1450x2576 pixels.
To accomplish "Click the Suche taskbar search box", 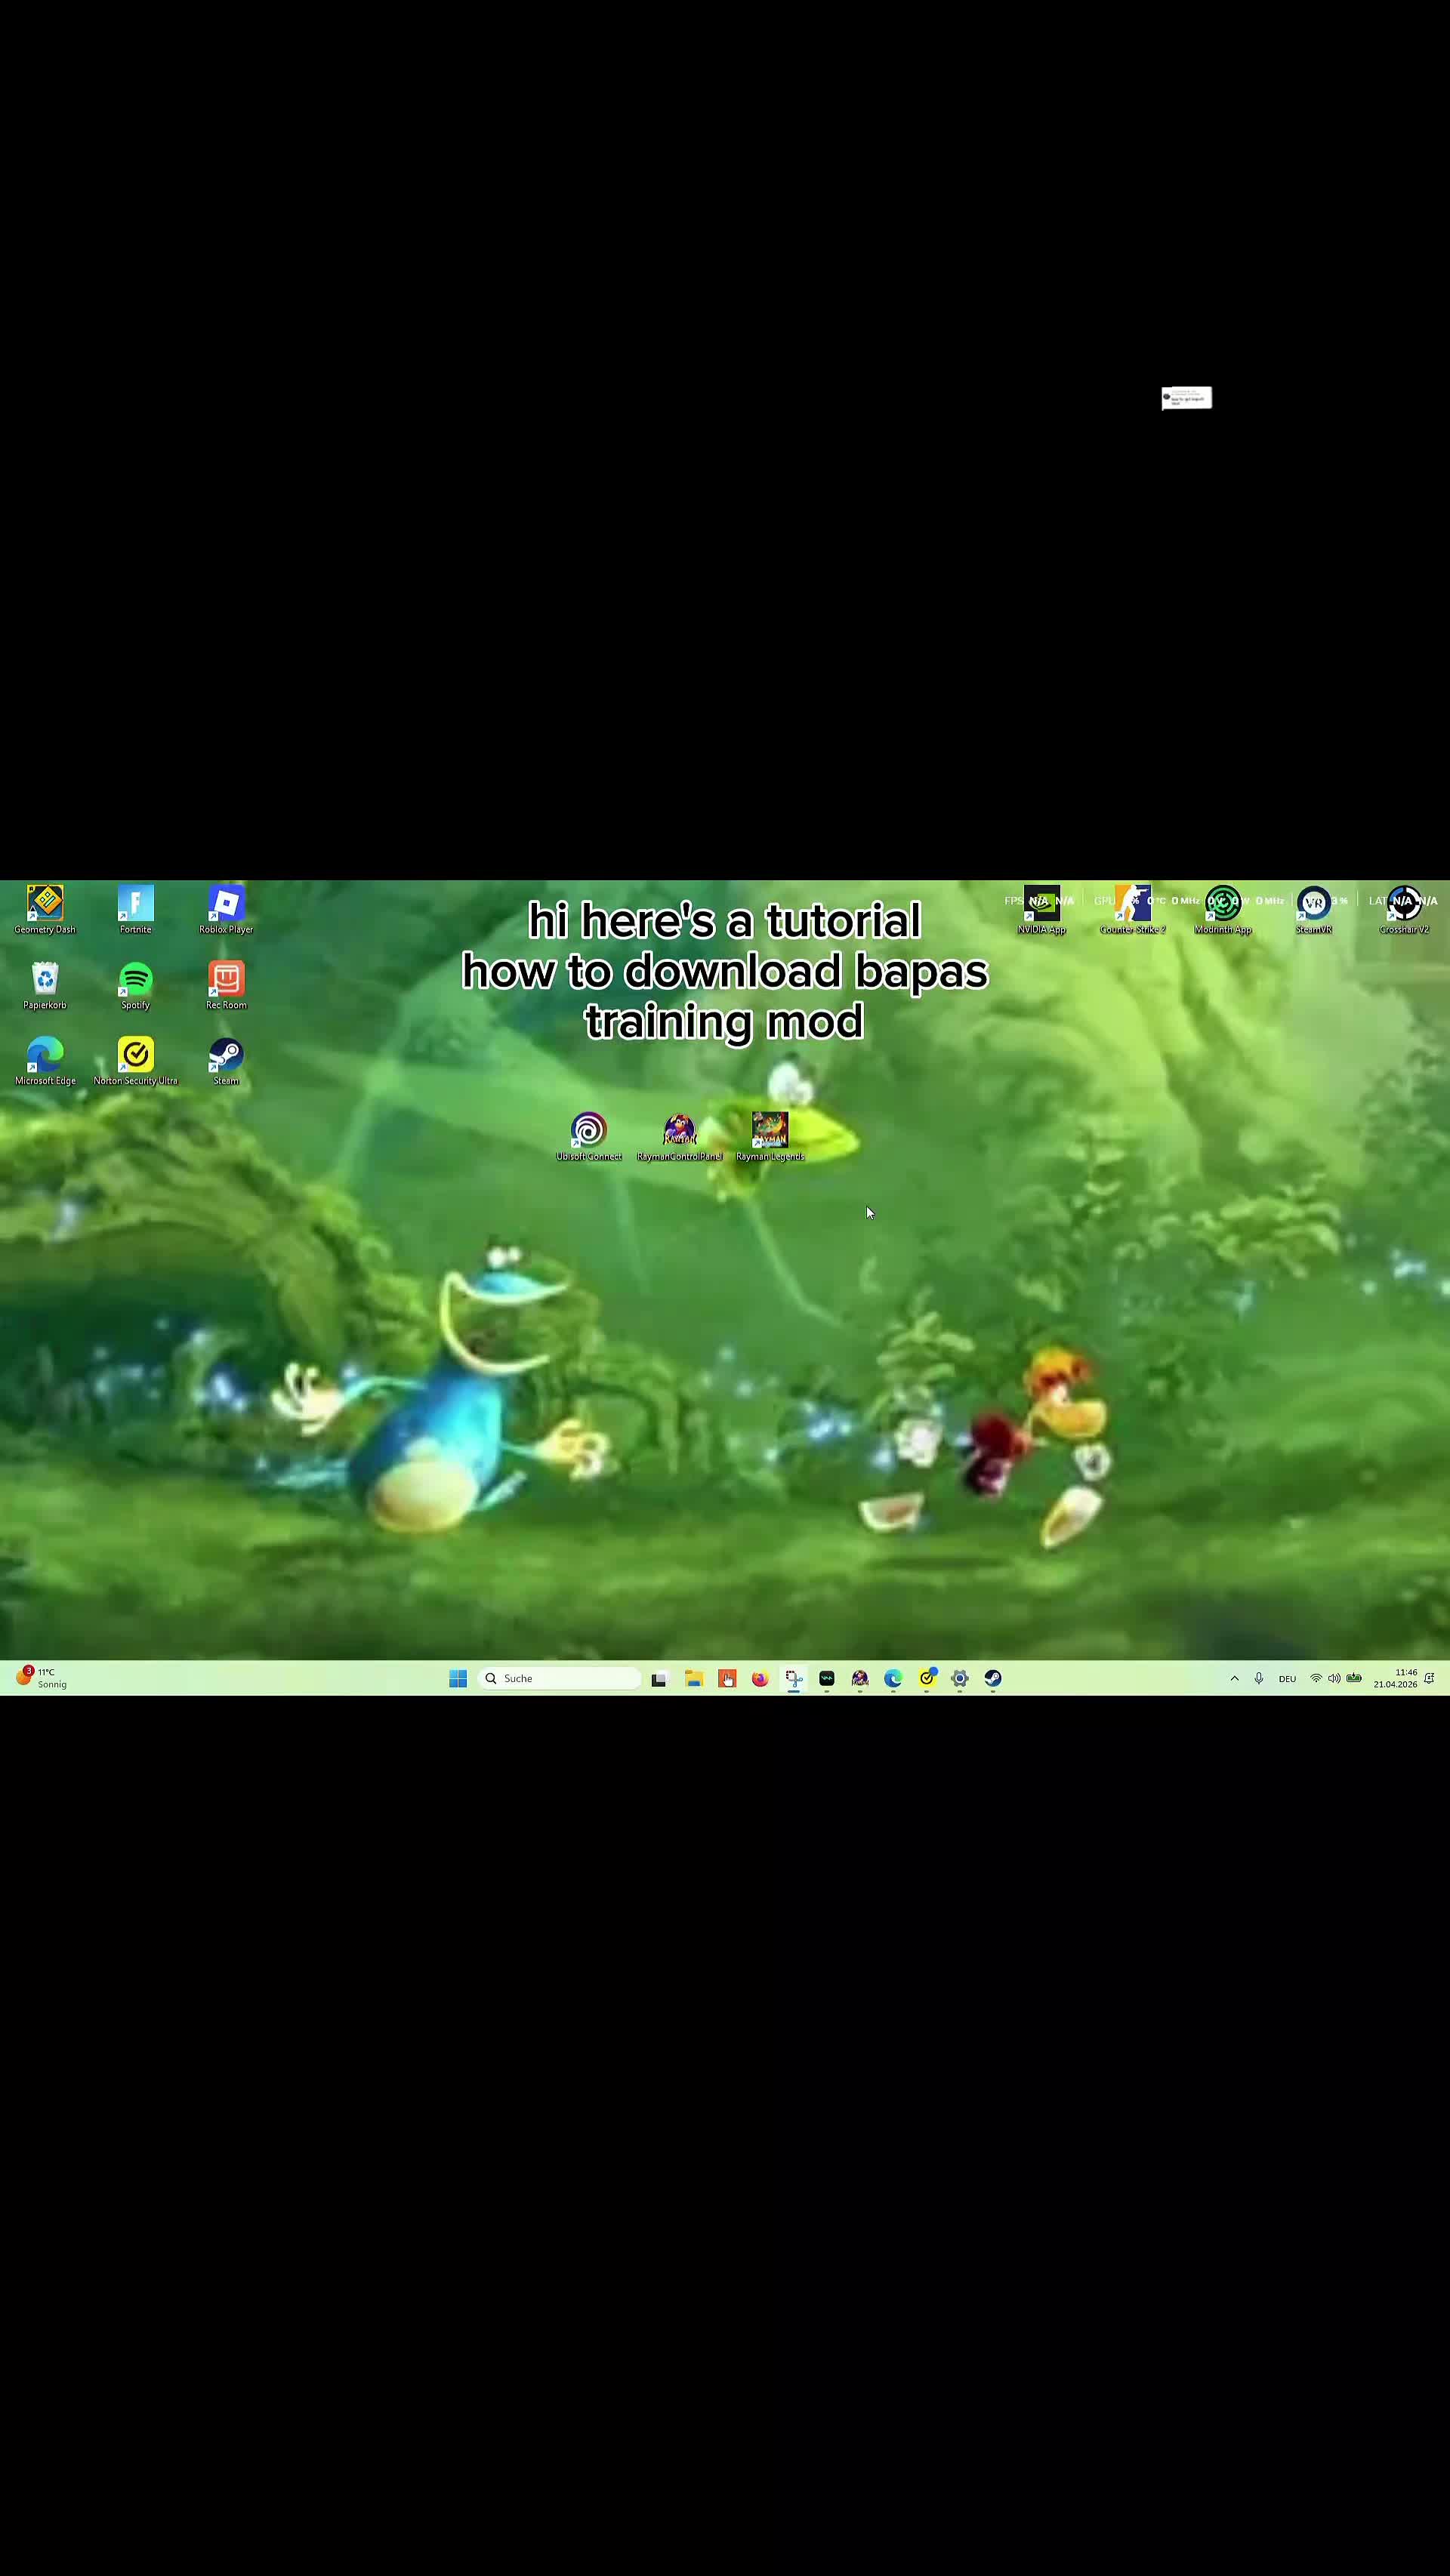I will coord(559,1679).
